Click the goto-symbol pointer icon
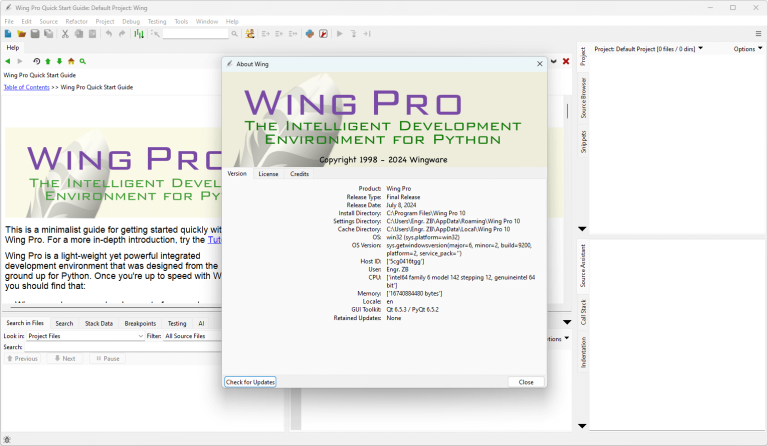This screenshot has width=768, height=446. click(x=155, y=34)
